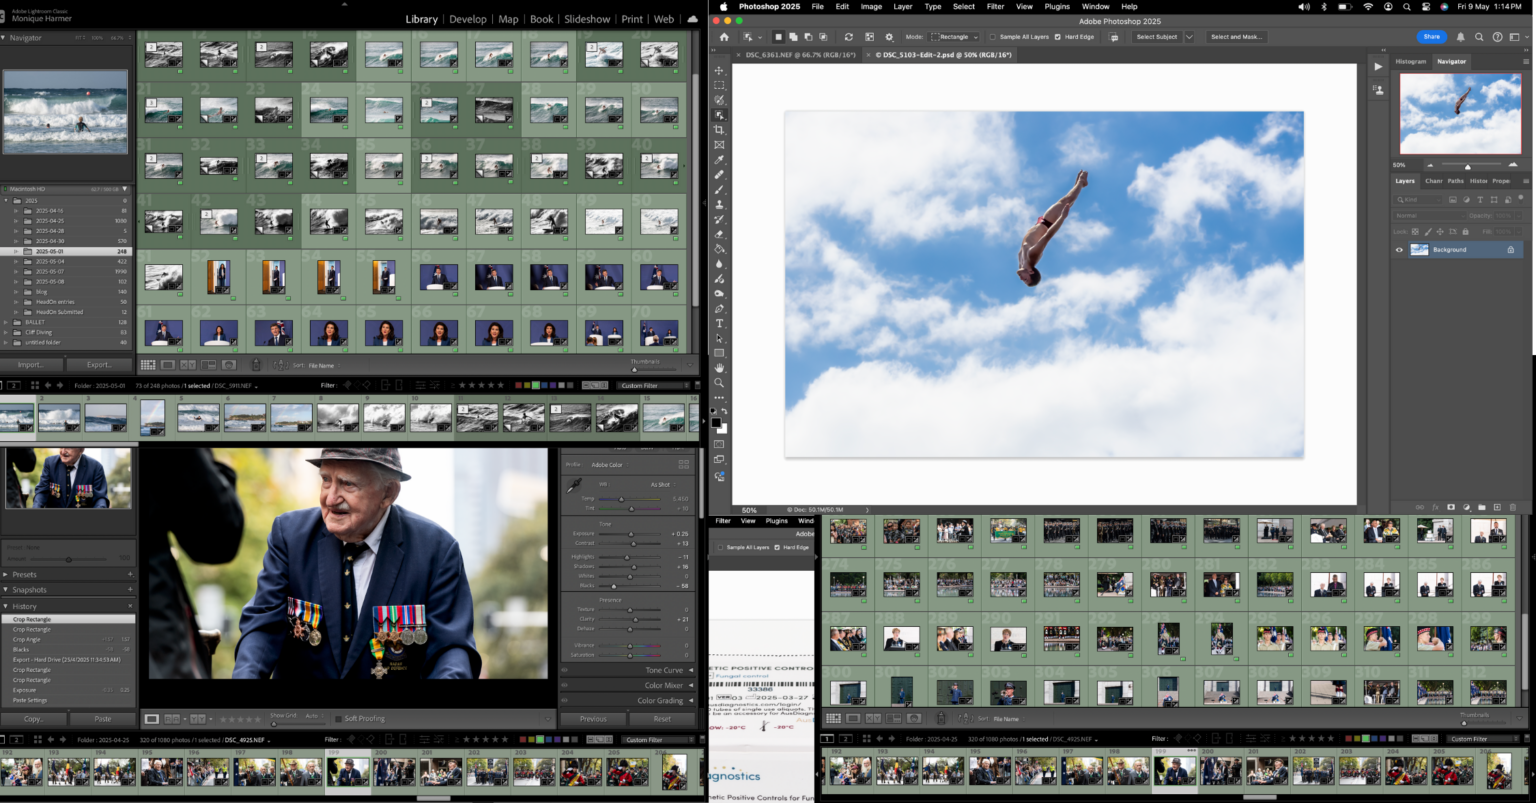Open the white balance eyedropper in Lightroom
Image resolution: width=1536 pixels, height=803 pixels.
click(x=574, y=486)
